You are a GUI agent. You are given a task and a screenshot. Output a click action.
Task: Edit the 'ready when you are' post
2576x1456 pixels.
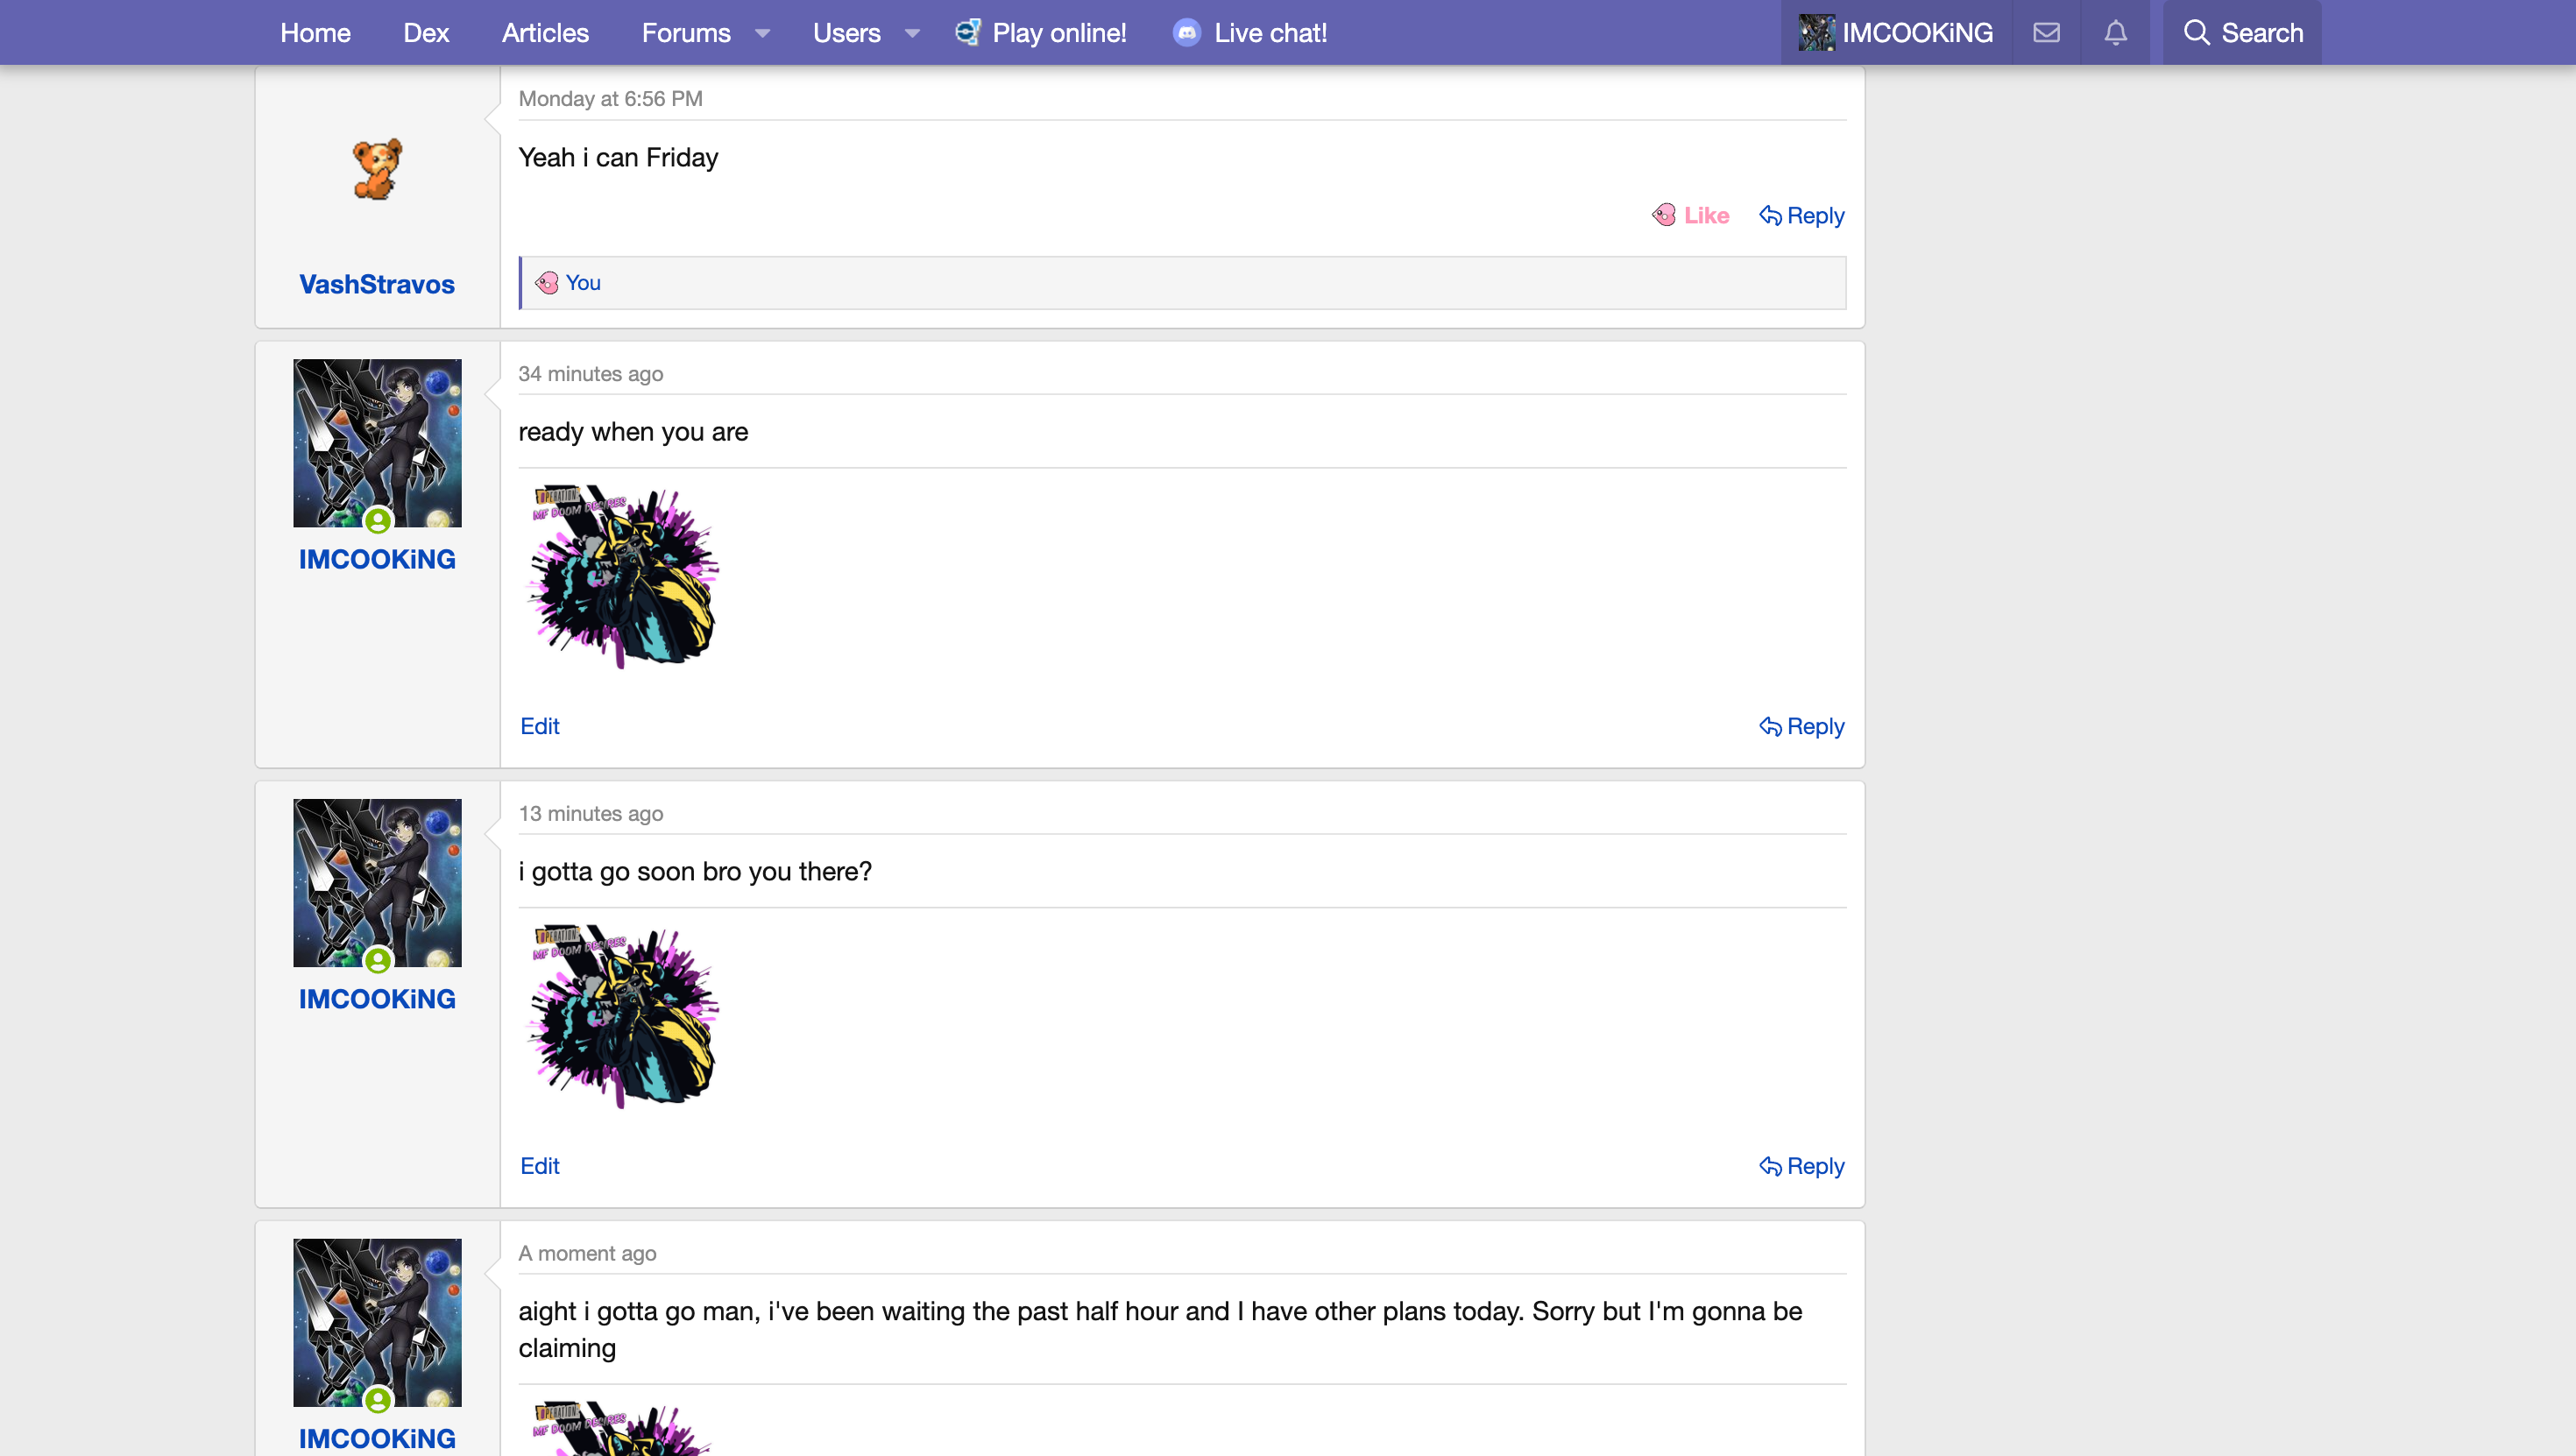[x=539, y=726]
